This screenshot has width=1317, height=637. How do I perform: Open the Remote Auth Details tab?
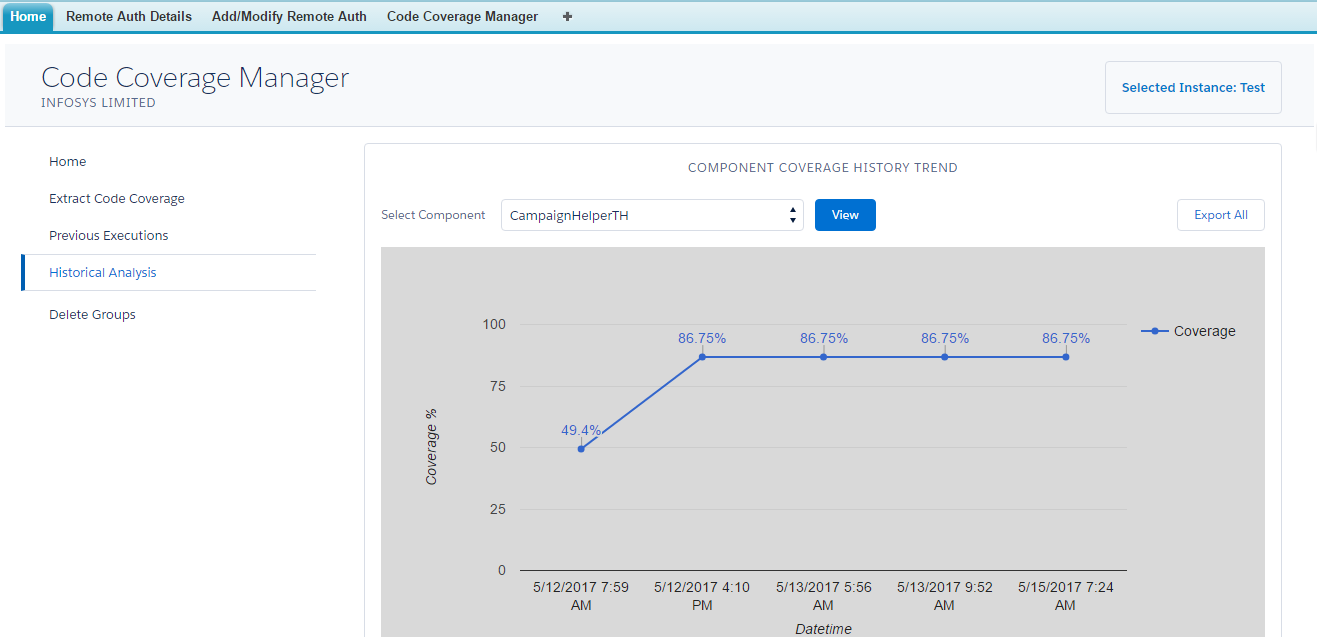[x=129, y=17]
